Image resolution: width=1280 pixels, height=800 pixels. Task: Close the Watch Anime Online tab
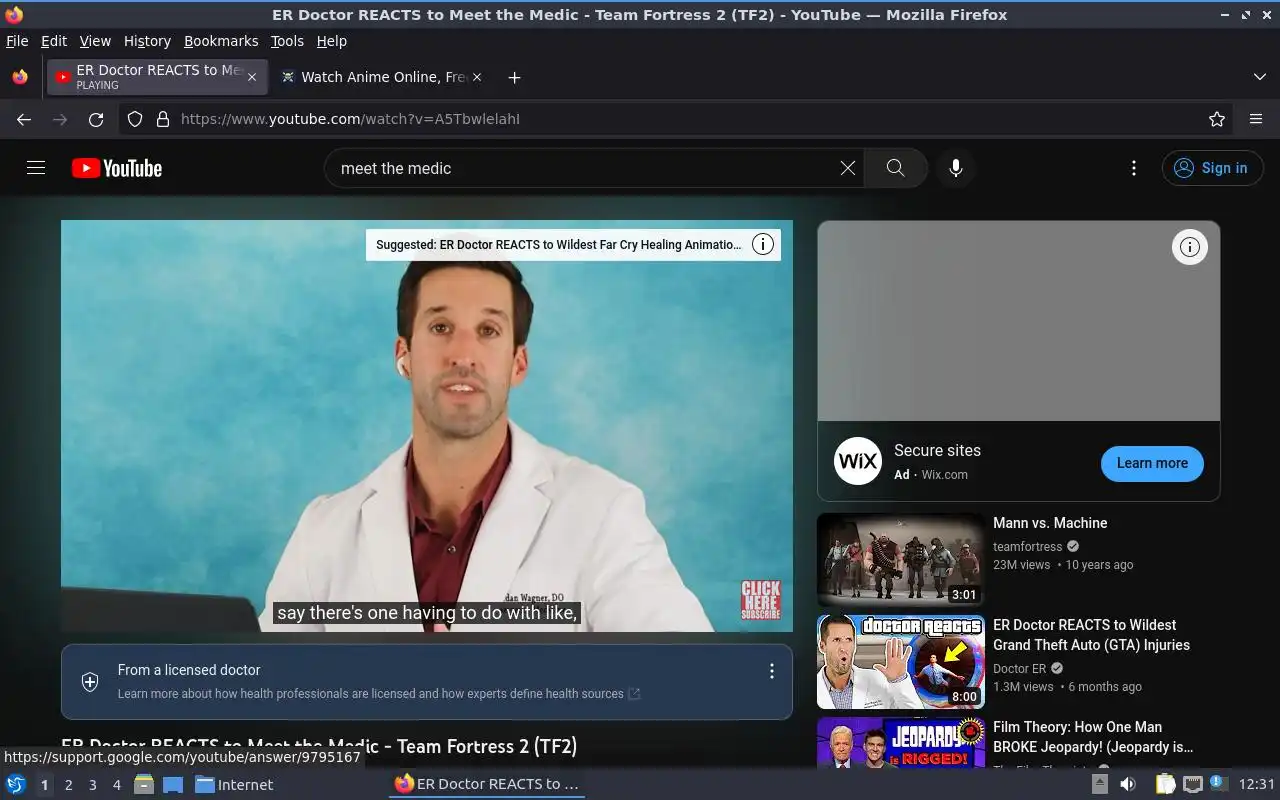477,77
